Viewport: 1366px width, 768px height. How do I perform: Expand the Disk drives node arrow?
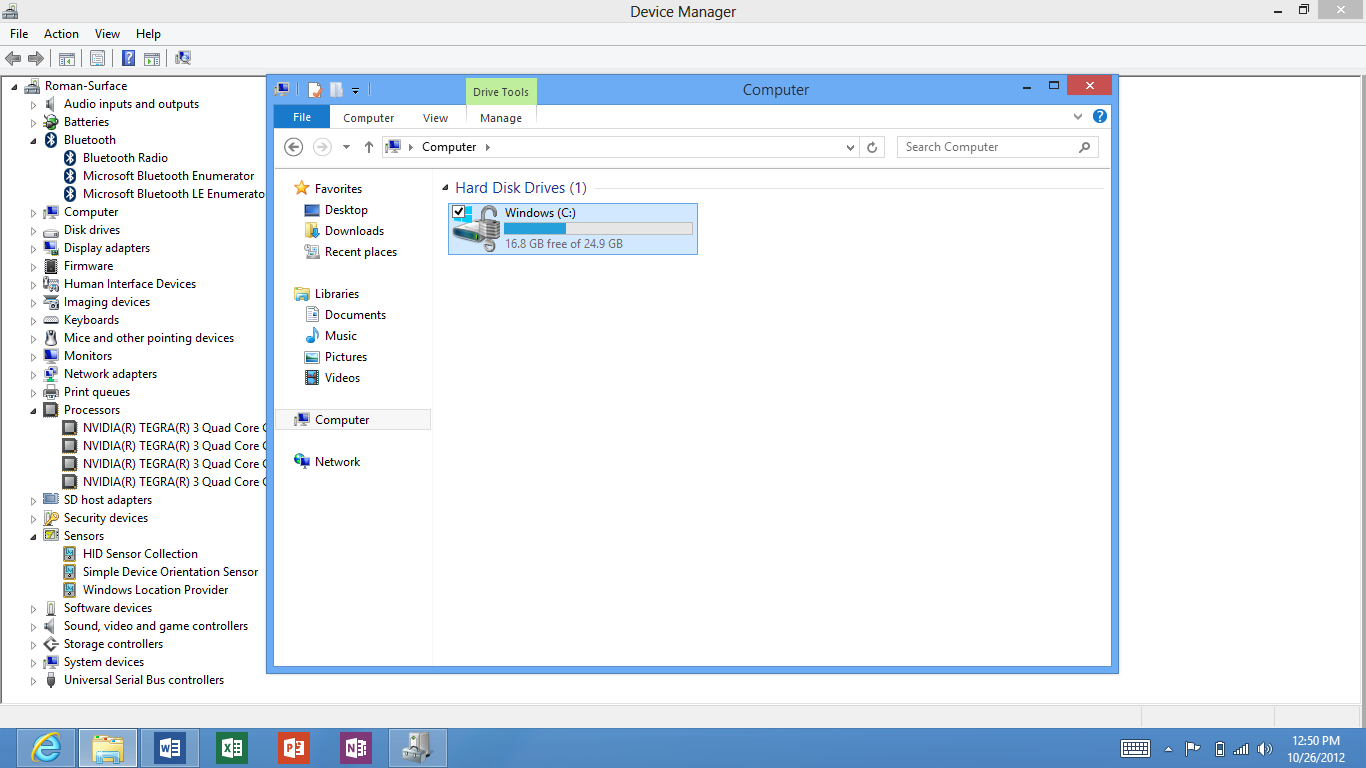pyautogui.click(x=33, y=230)
